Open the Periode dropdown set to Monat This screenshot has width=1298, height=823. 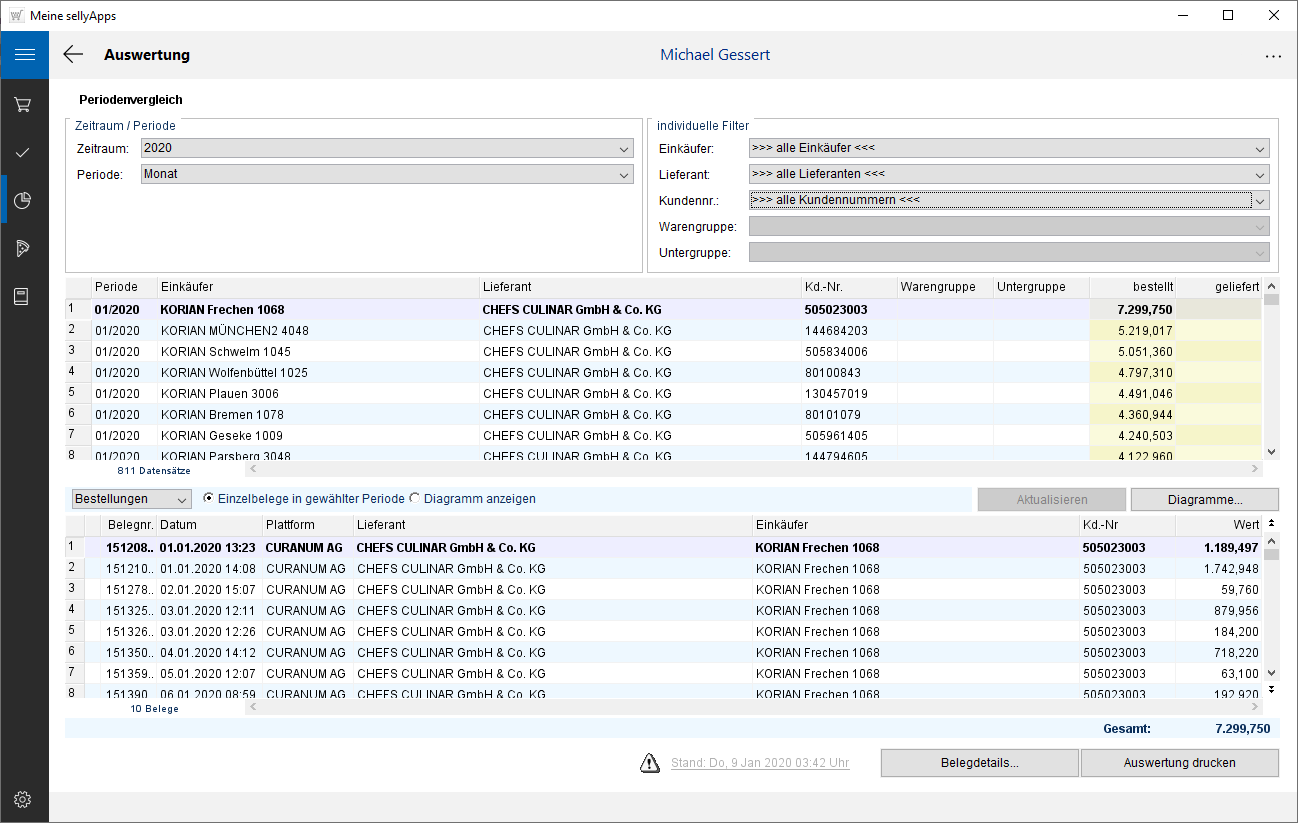pyautogui.click(x=387, y=174)
